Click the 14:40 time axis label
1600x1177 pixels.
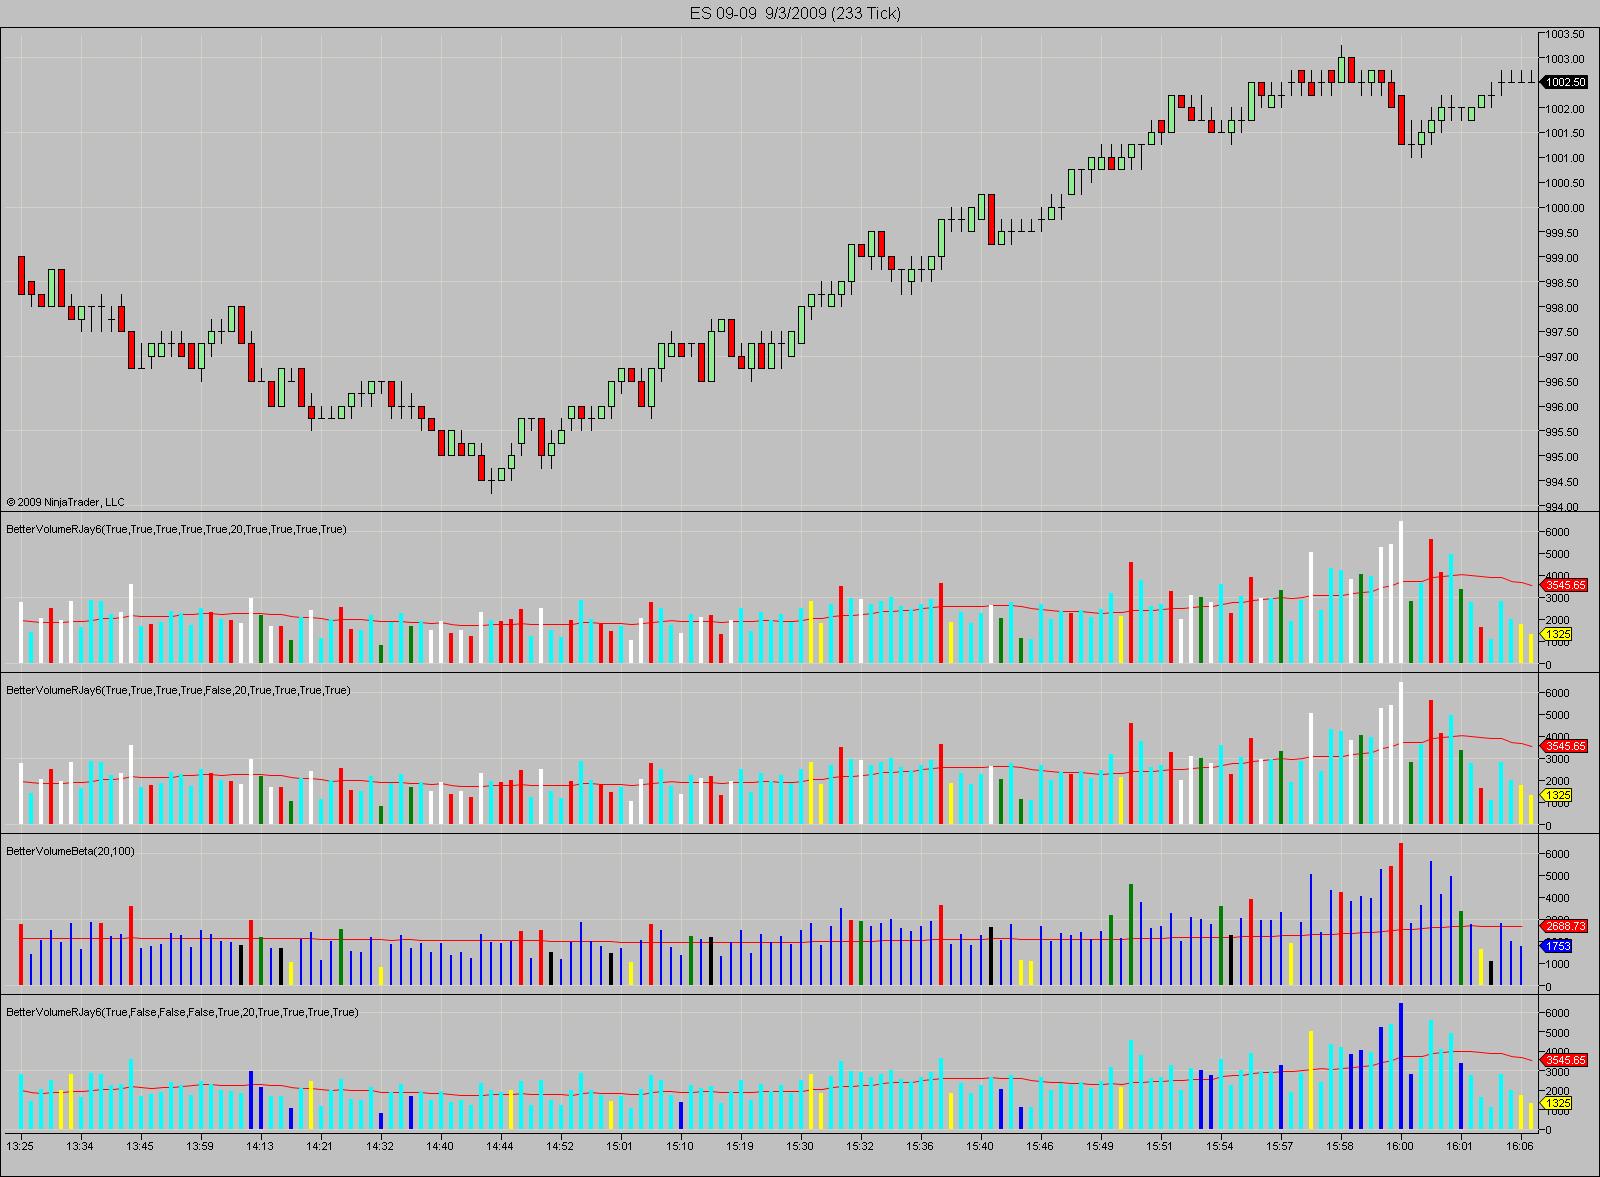pos(440,1146)
